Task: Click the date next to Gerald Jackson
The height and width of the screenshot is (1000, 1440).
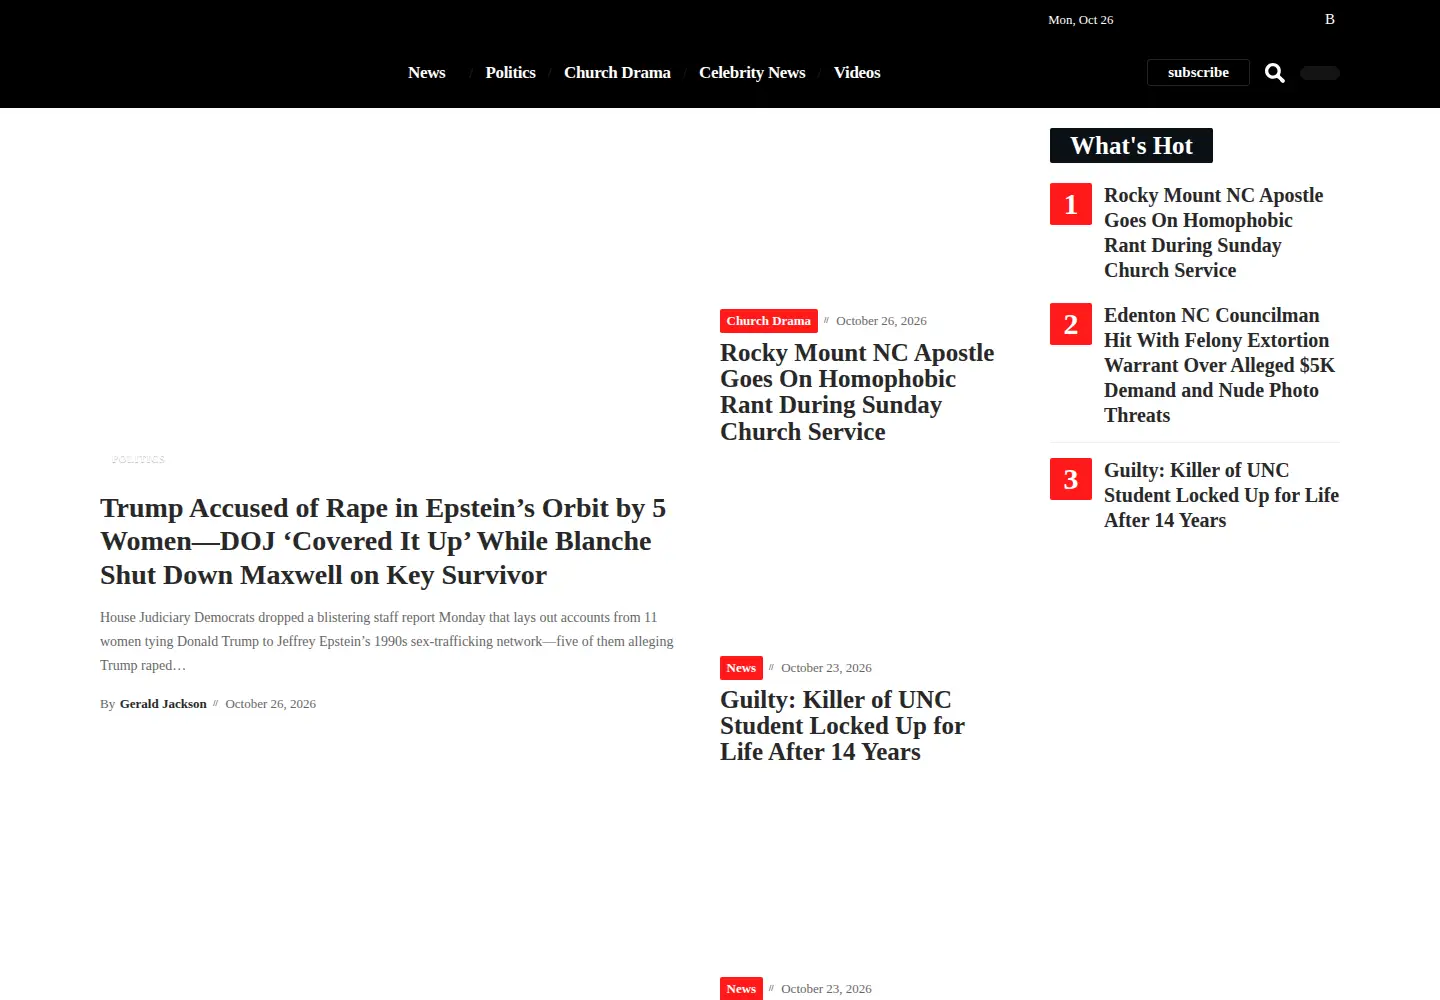Action: pyautogui.click(x=270, y=704)
